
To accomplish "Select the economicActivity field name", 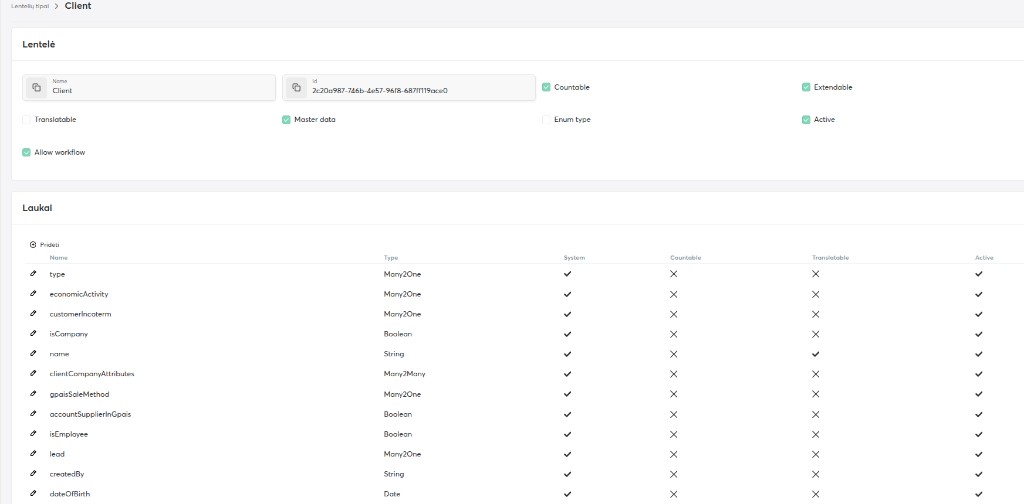I will click(79, 294).
